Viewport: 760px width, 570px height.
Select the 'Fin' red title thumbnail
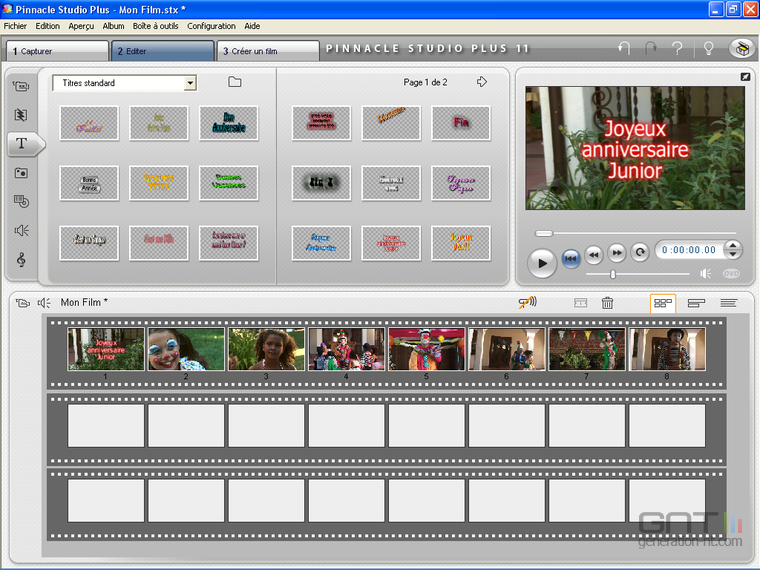point(460,123)
